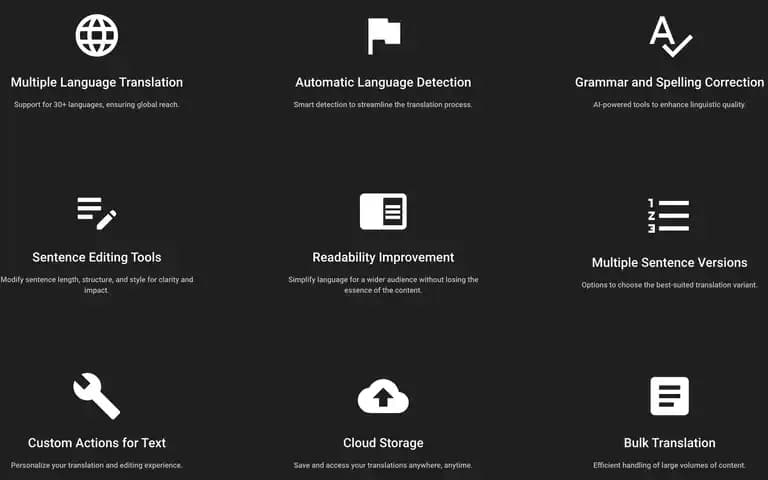Screen dimensions: 768x480
Task: Click the 'Efficient handling of large volumes' text
Action: 669,465
